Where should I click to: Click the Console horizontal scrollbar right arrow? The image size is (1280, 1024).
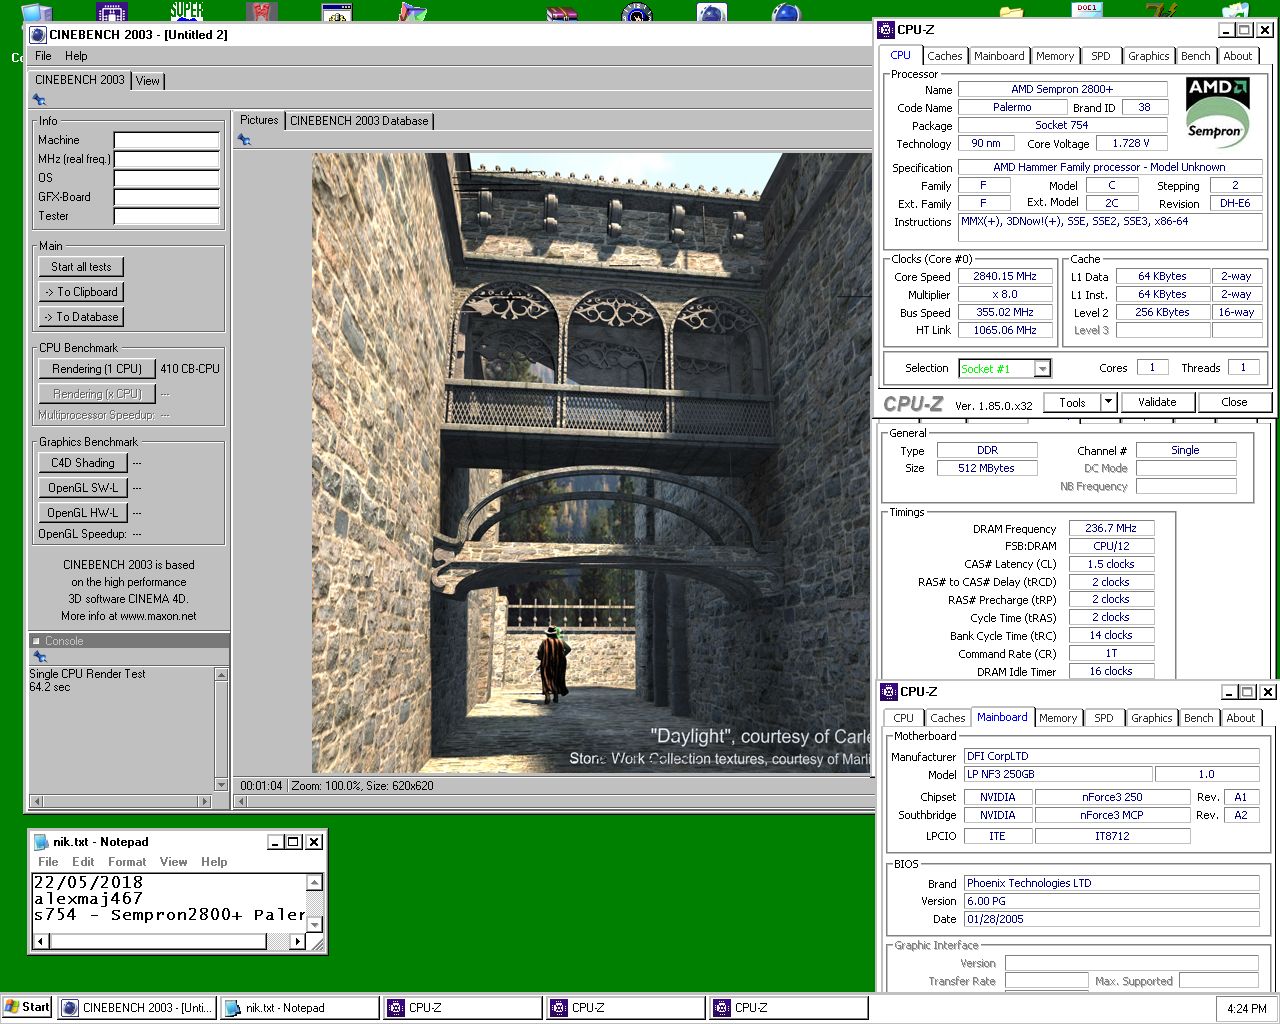pos(206,801)
